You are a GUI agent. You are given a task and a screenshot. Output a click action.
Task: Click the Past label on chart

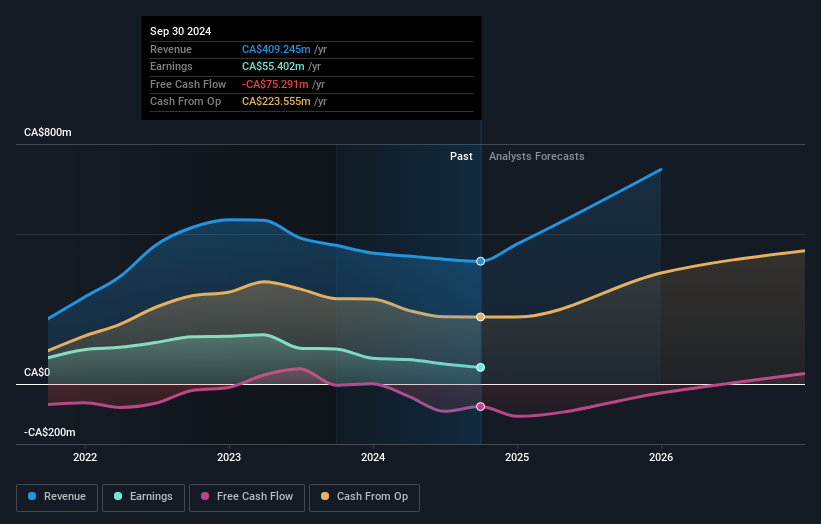coord(461,157)
